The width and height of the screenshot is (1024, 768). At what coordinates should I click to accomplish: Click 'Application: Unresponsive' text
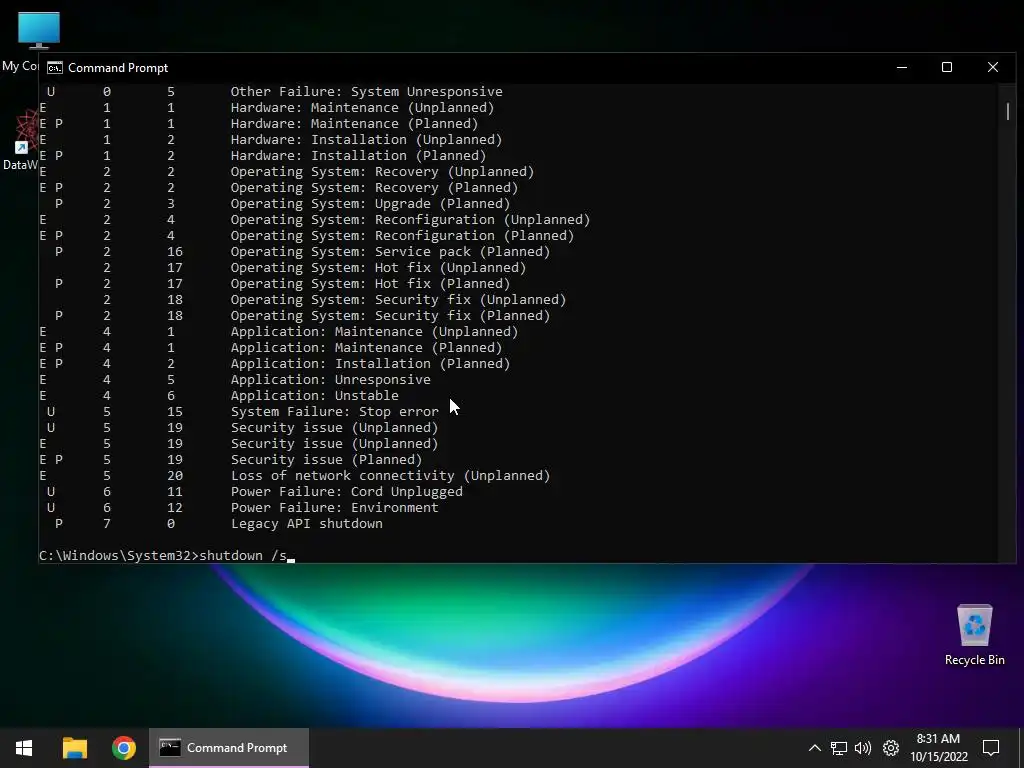[x=330, y=379]
